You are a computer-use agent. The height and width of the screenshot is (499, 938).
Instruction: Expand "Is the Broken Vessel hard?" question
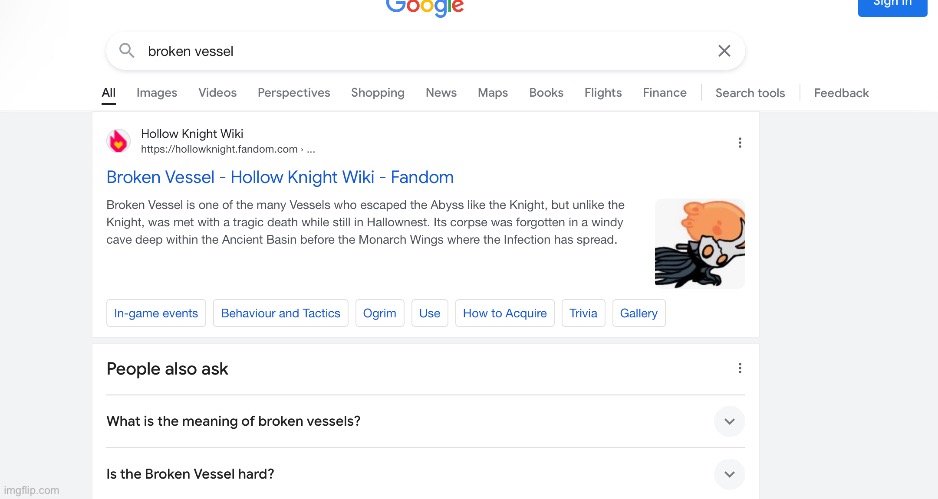tap(729, 474)
